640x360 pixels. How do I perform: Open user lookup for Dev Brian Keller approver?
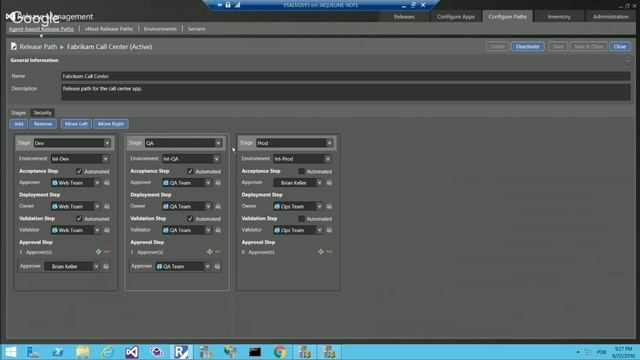tap(106, 267)
